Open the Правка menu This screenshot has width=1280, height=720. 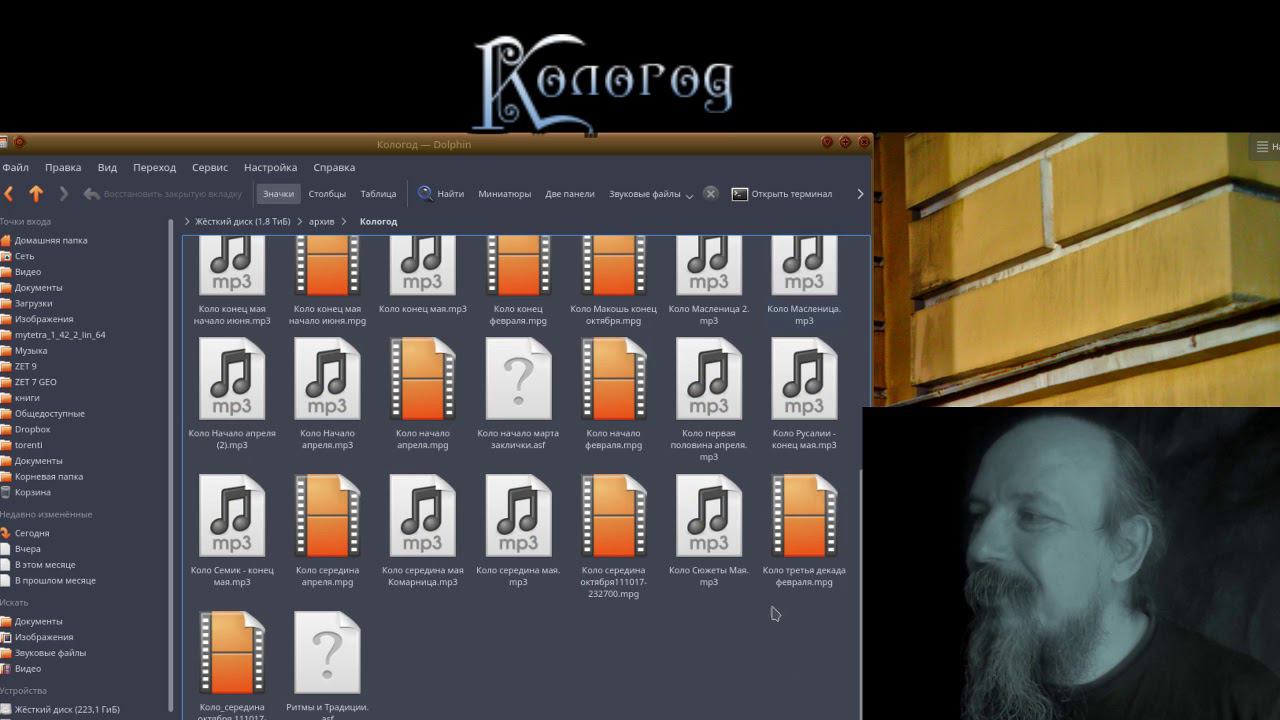[x=63, y=167]
